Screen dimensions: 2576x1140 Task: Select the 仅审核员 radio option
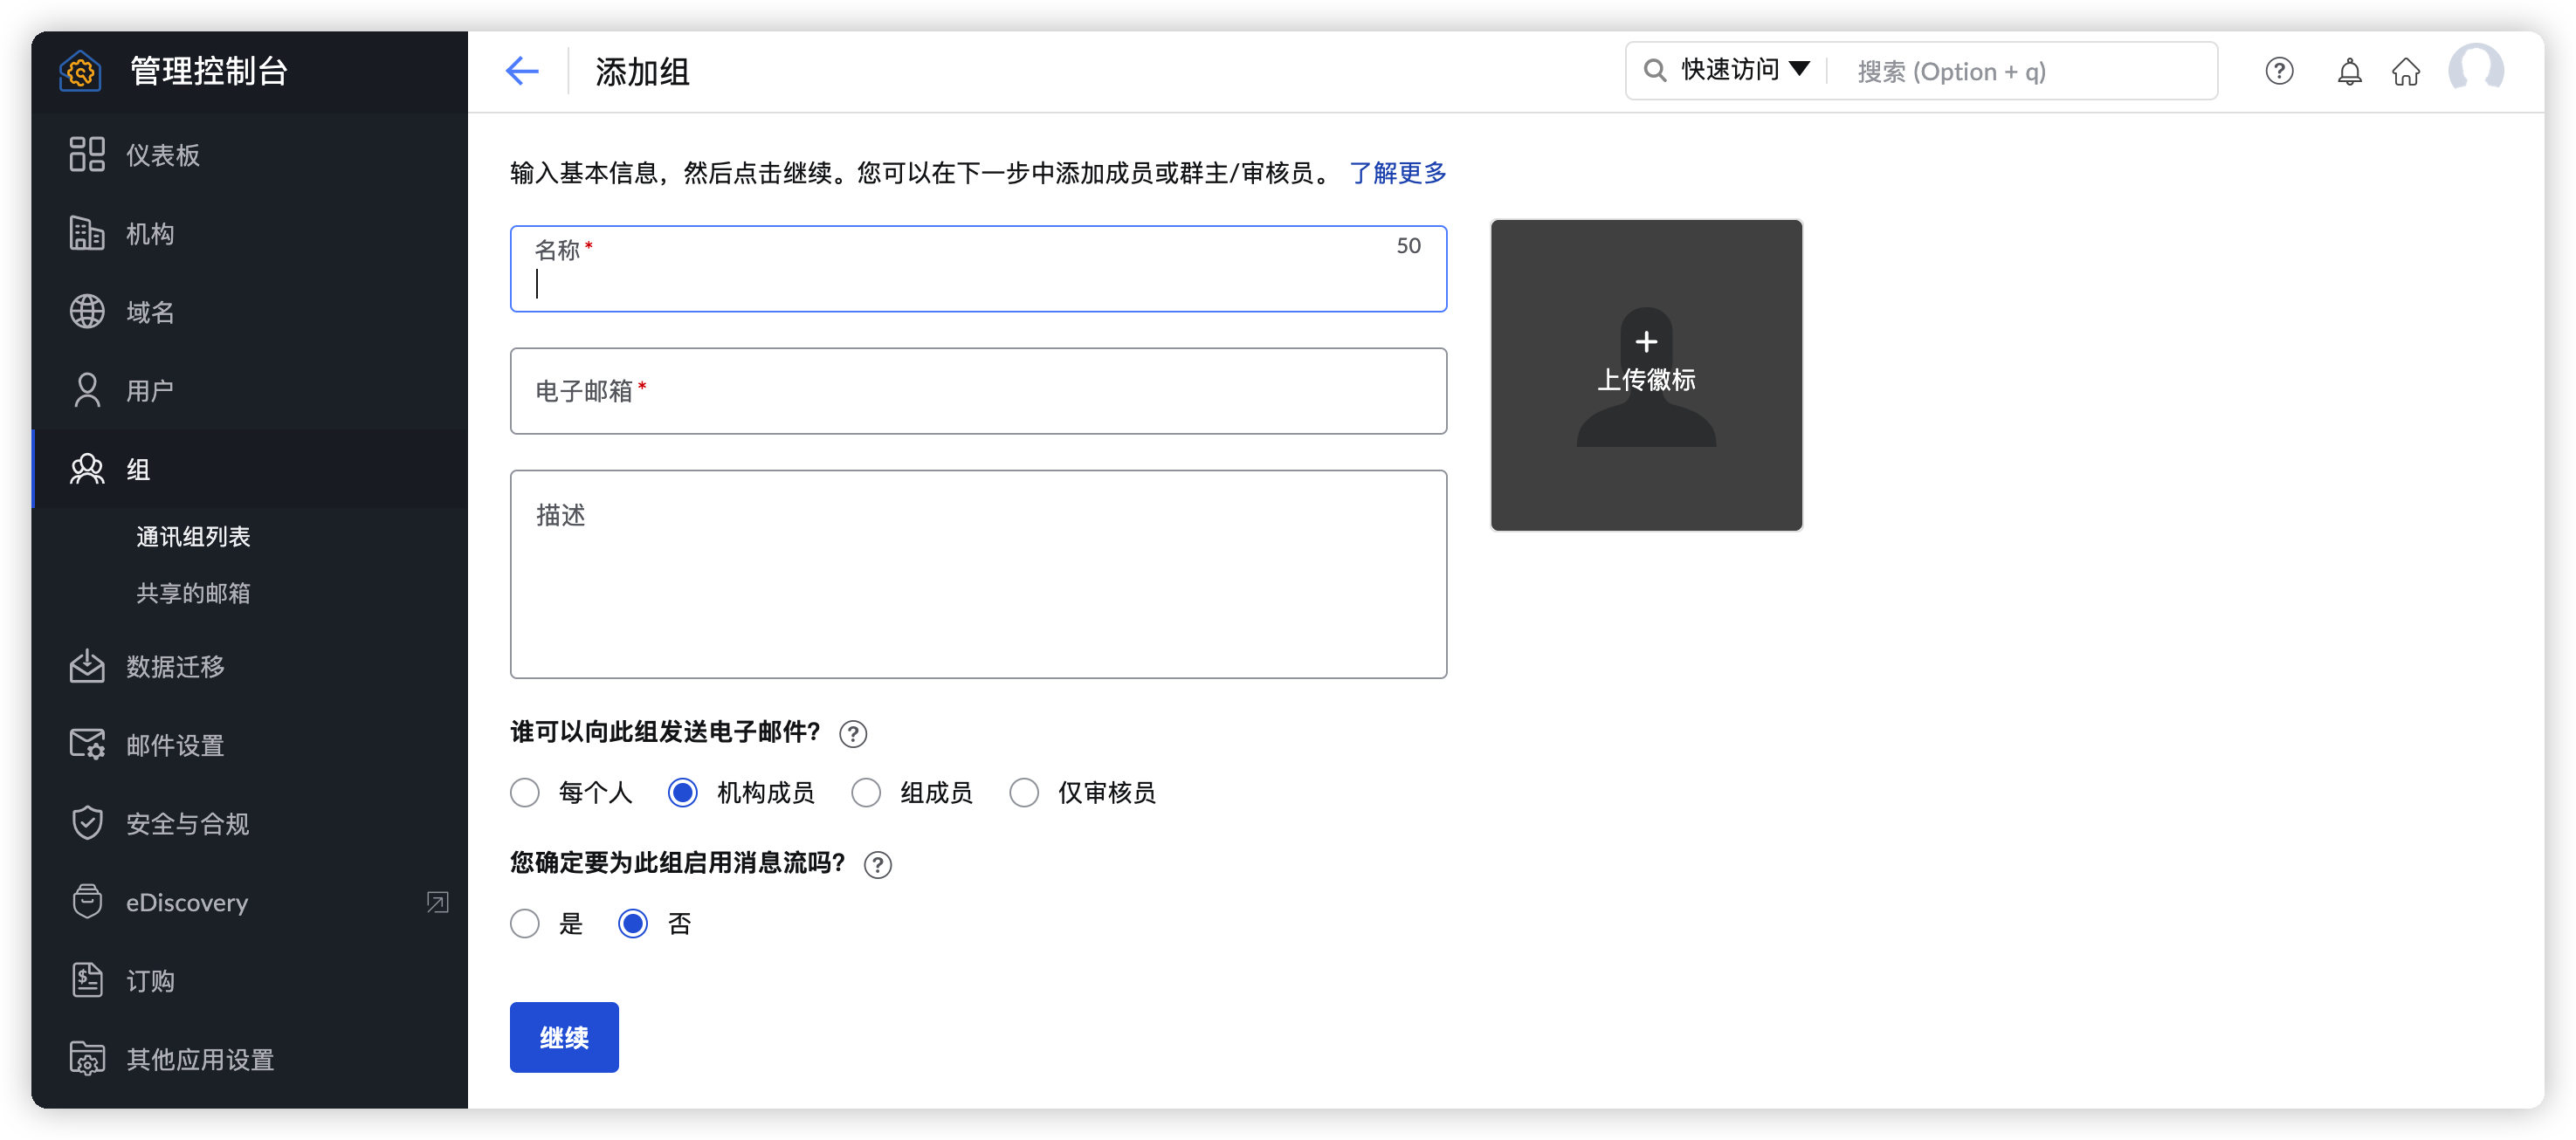pos(1024,793)
